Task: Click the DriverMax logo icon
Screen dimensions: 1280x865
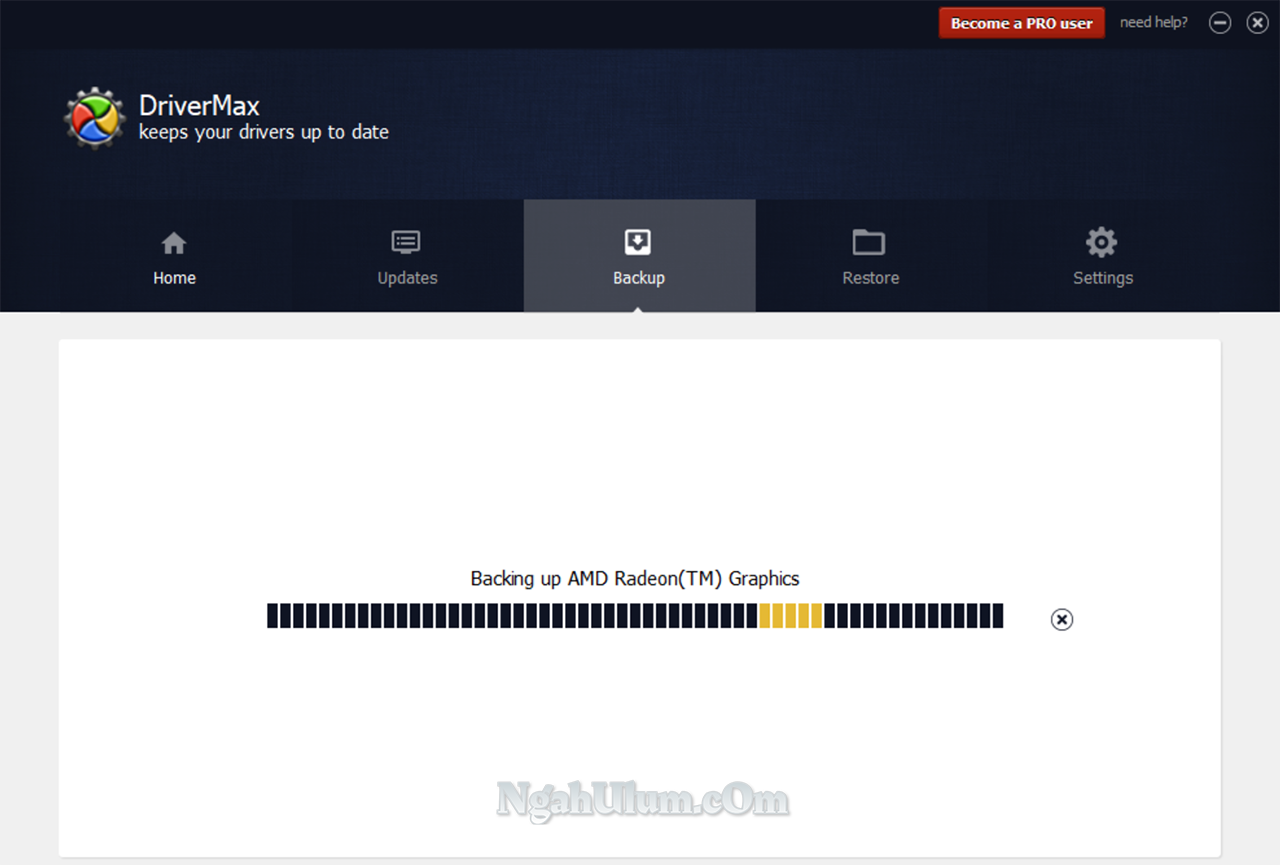Action: pos(94,118)
